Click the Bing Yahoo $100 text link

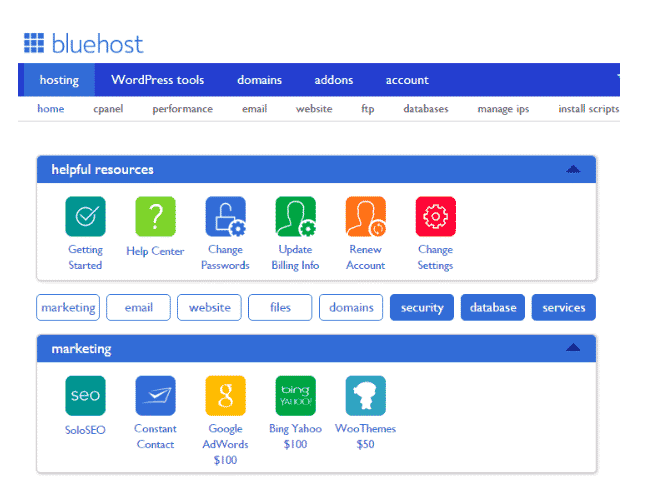click(x=296, y=436)
